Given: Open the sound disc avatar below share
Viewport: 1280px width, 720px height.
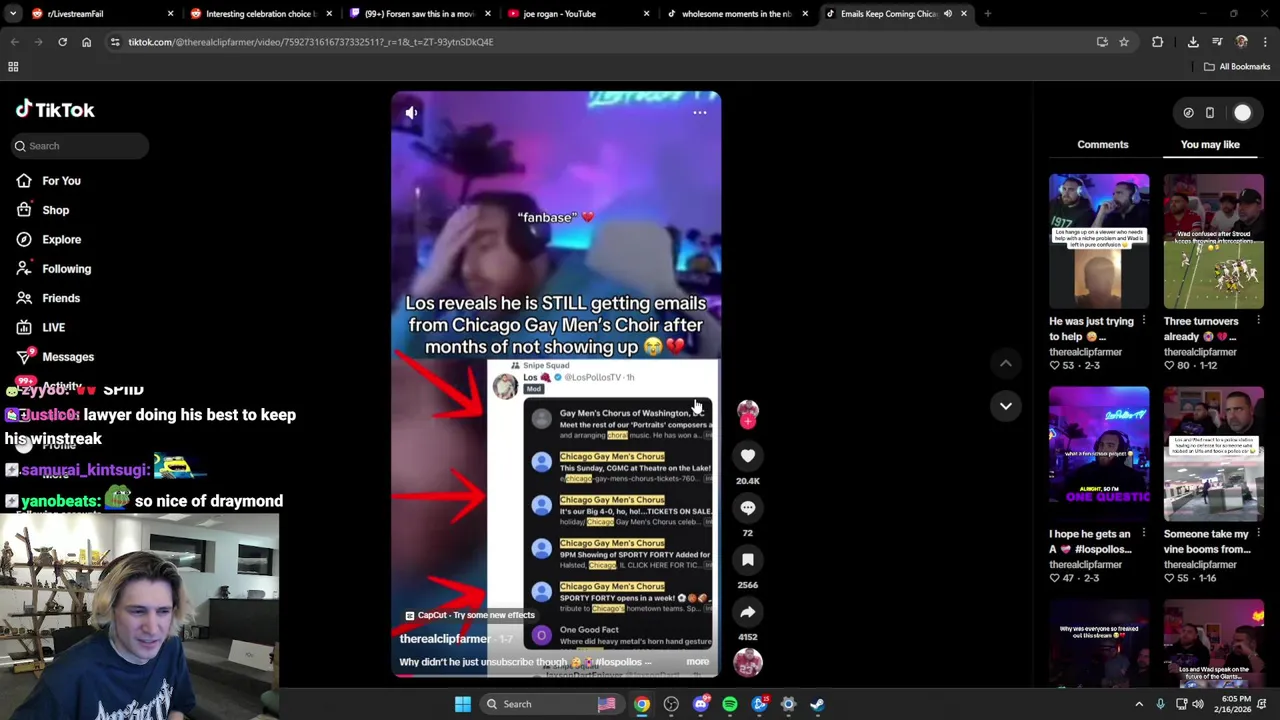Looking at the screenshot, I should tap(747, 662).
